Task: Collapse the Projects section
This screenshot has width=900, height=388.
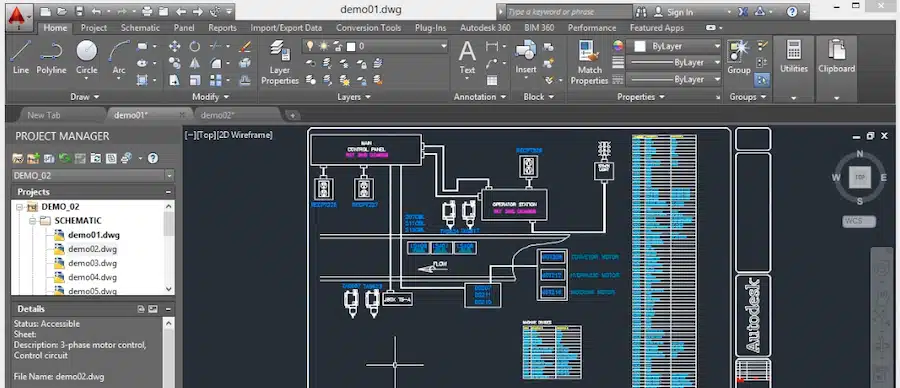Action: point(168,192)
